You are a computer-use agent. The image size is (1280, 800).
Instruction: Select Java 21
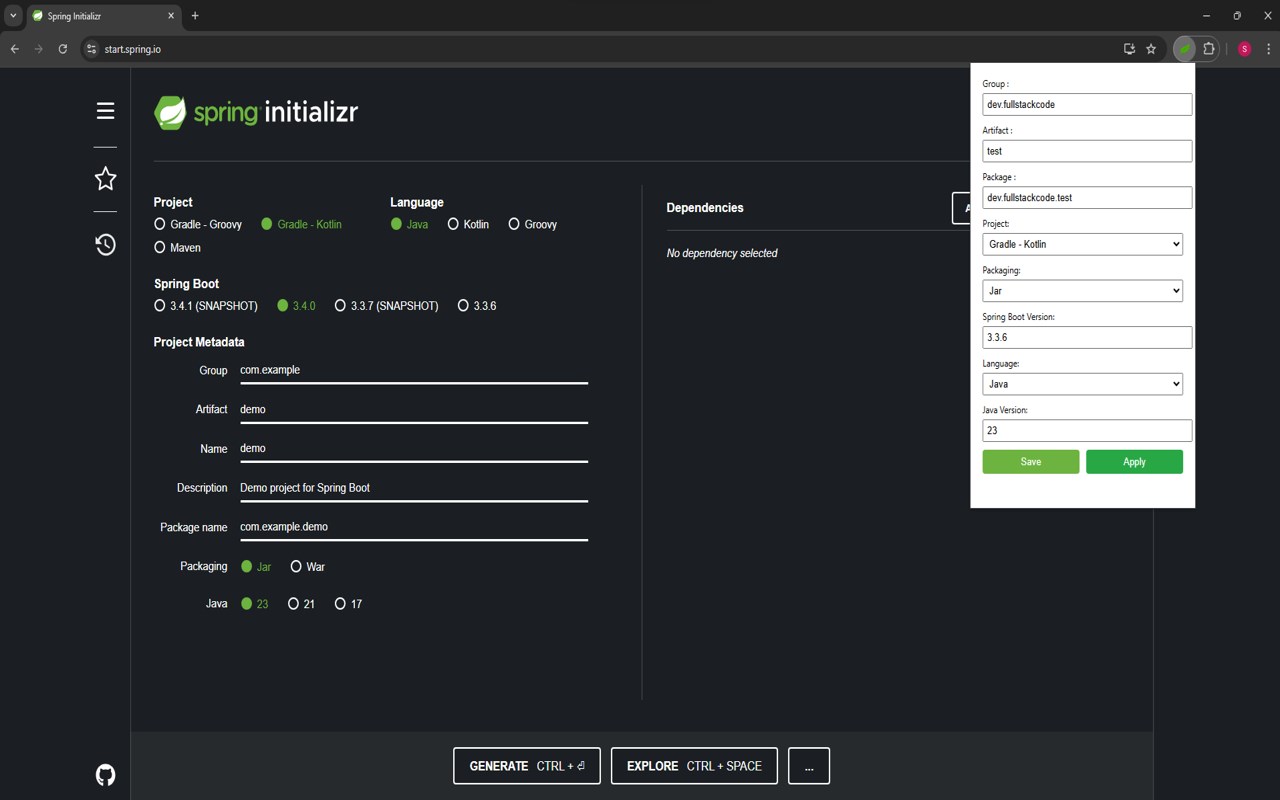[301, 604]
